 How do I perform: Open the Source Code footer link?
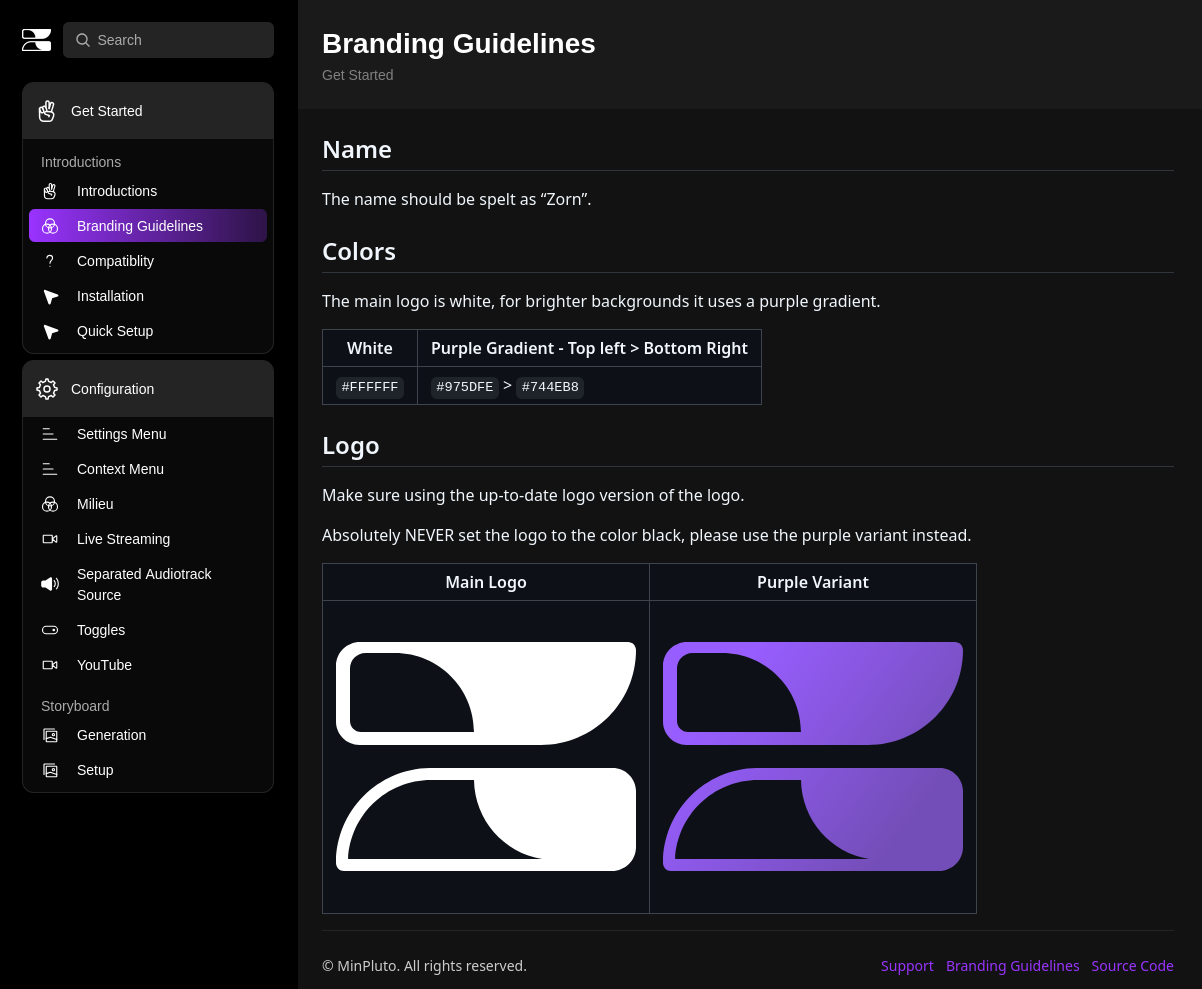coord(1132,966)
